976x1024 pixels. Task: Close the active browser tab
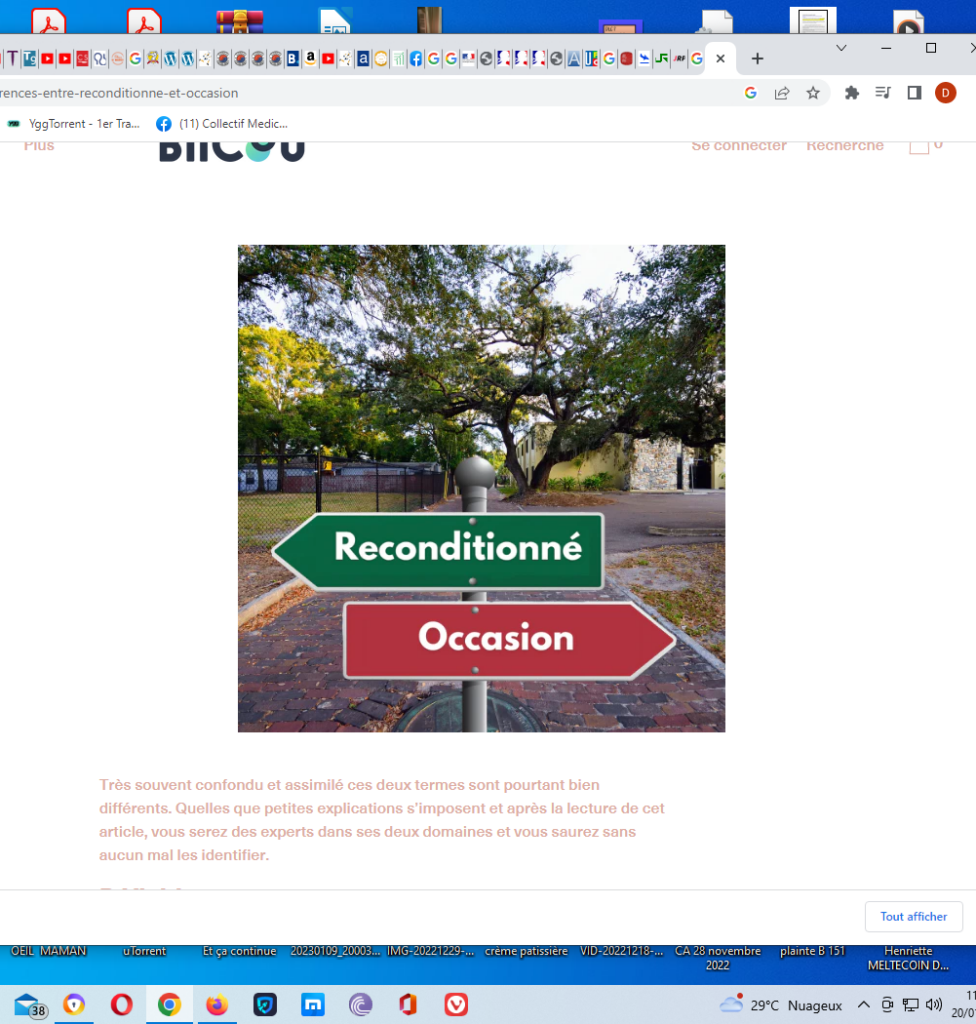(x=721, y=59)
